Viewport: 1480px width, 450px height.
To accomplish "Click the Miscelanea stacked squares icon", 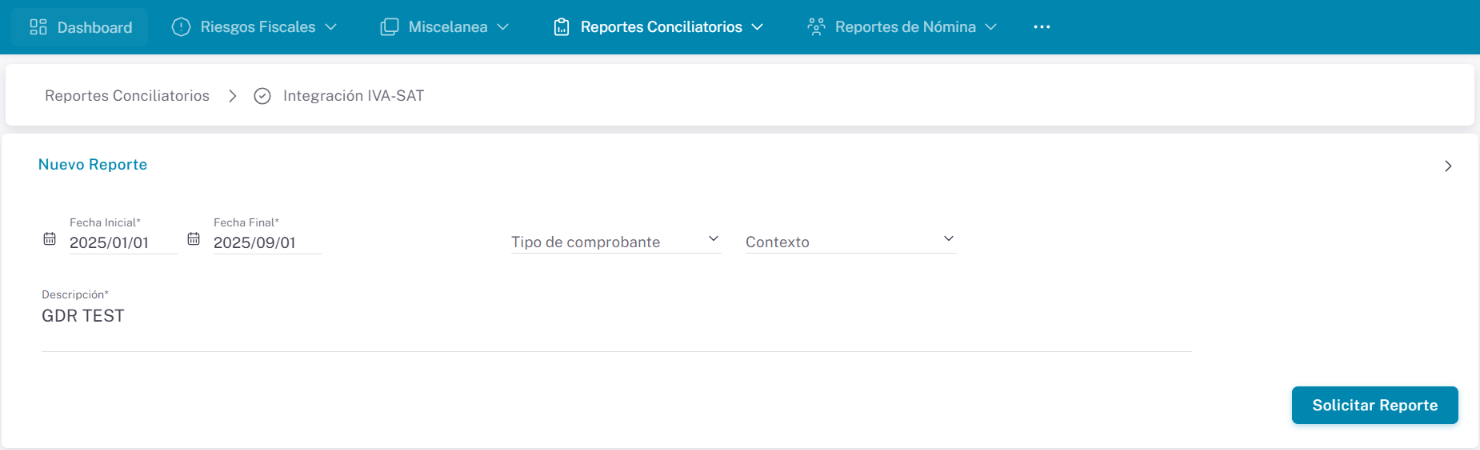I will point(390,27).
